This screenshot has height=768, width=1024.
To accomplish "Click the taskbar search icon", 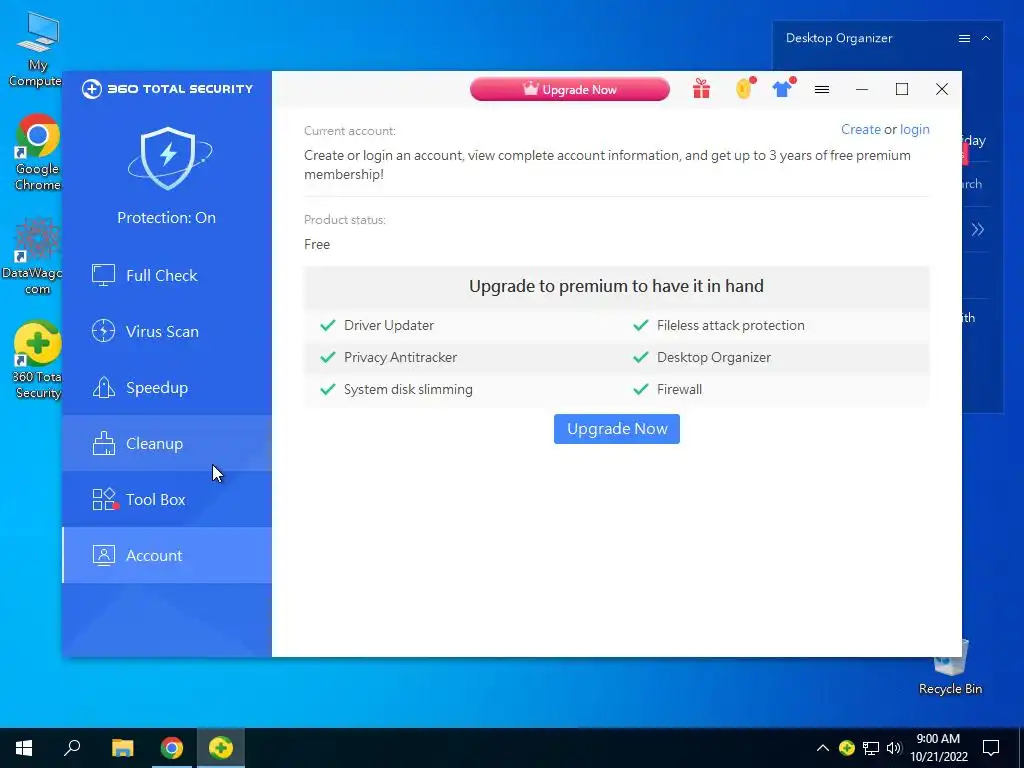I will (72, 748).
